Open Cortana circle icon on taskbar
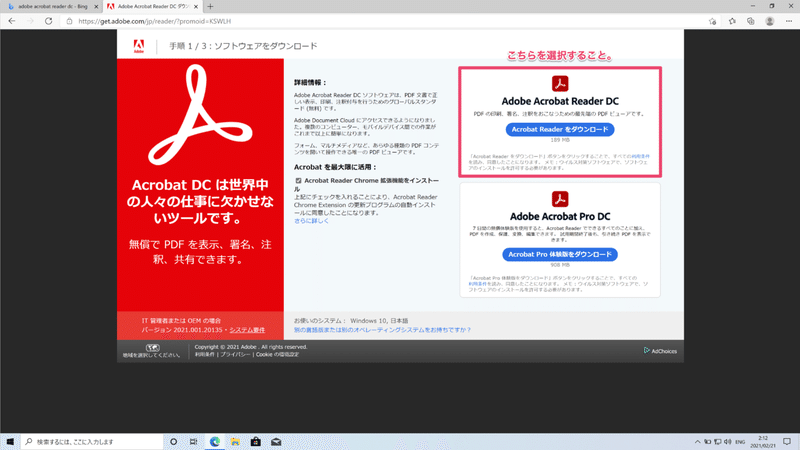Screen dimensions: 800x450 (173, 441)
